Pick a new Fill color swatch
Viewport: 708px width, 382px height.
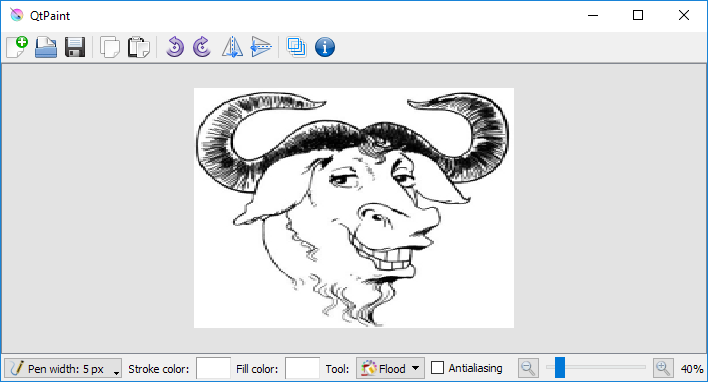click(303, 368)
